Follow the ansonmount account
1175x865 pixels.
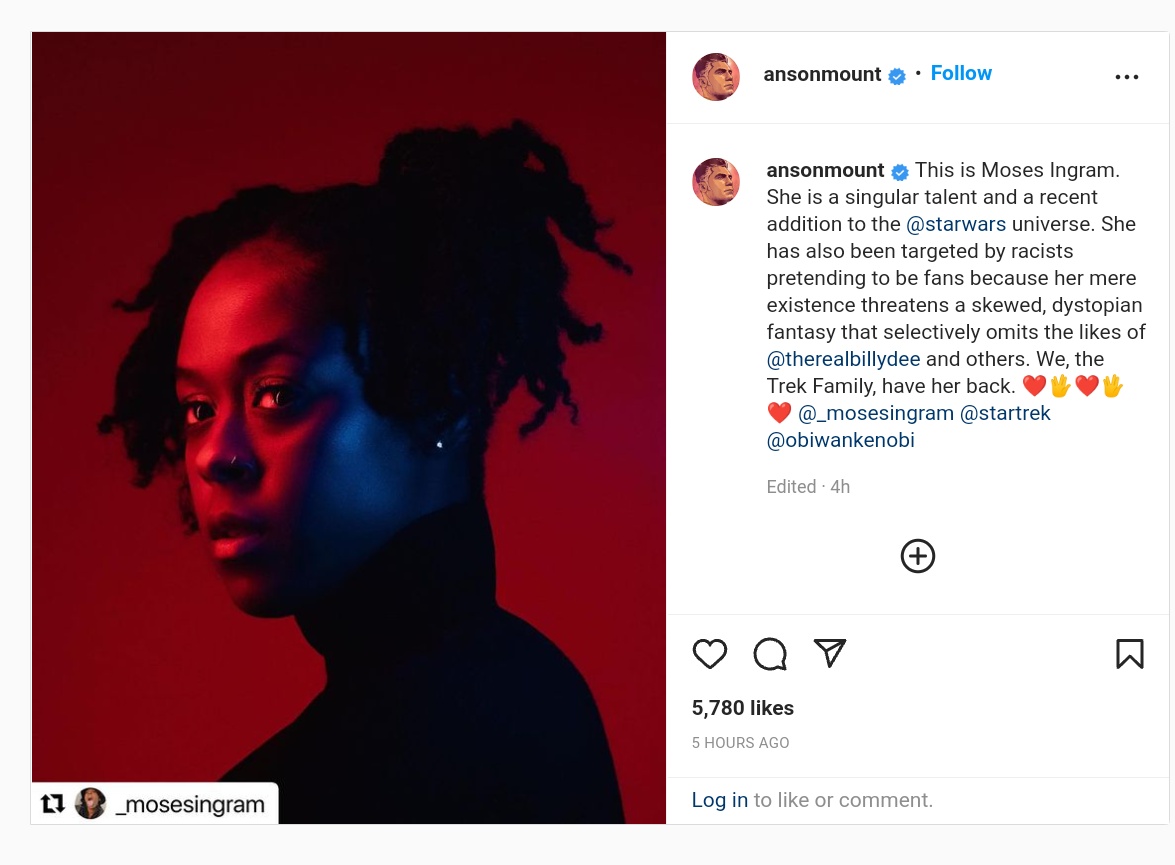(x=961, y=73)
